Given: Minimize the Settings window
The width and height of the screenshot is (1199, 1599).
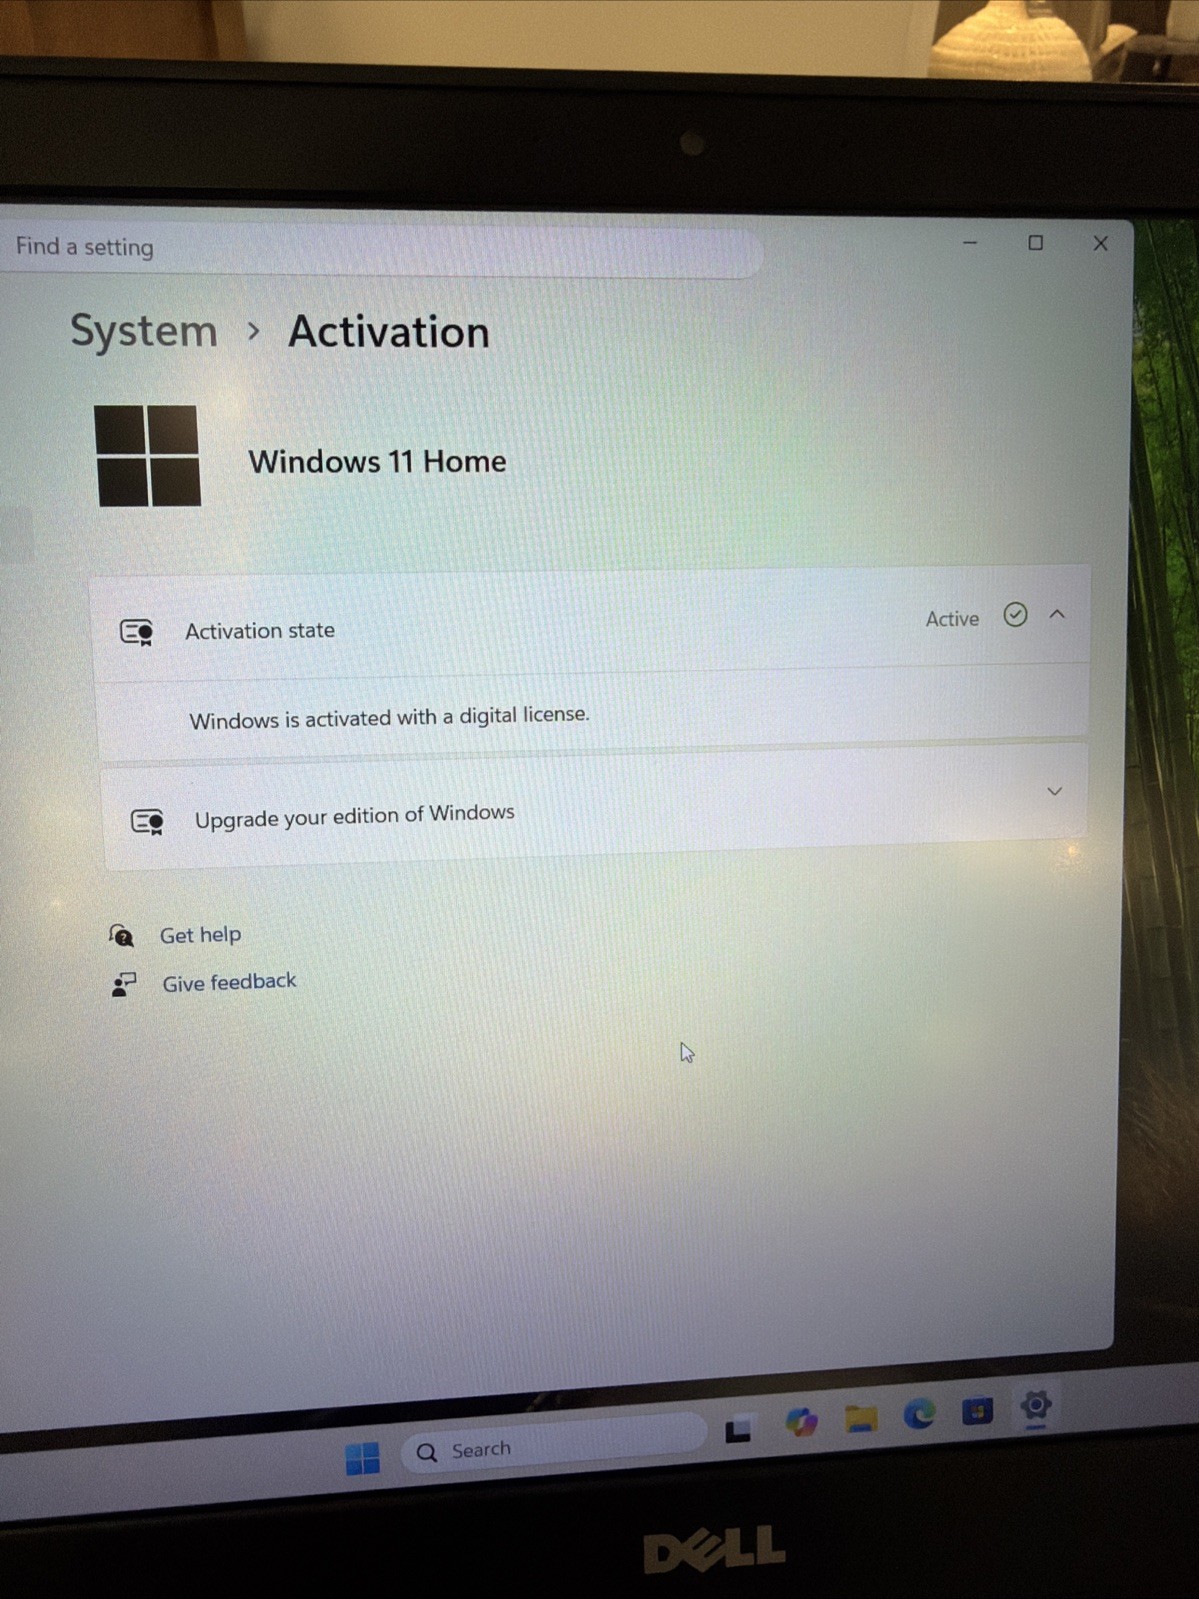Looking at the screenshot, I should pyautogui.click(x=970, y=243).
